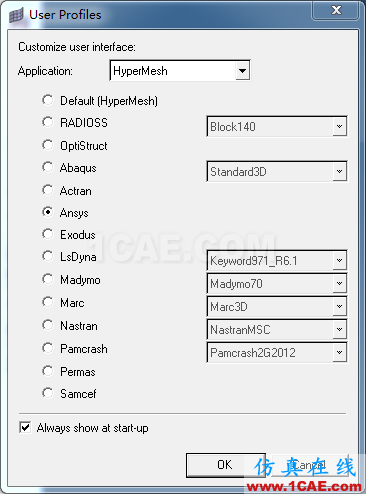Open the Standard3D Abaqus template dropdown

coord(277,171)
